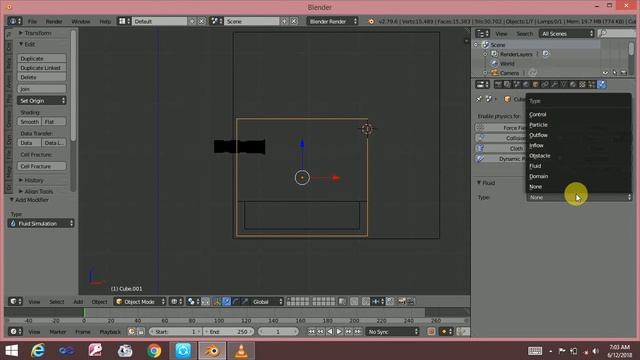Click the pivot point selector icon
The width and height of the screenshot is (640, 360).
click(x=193, y=302)
